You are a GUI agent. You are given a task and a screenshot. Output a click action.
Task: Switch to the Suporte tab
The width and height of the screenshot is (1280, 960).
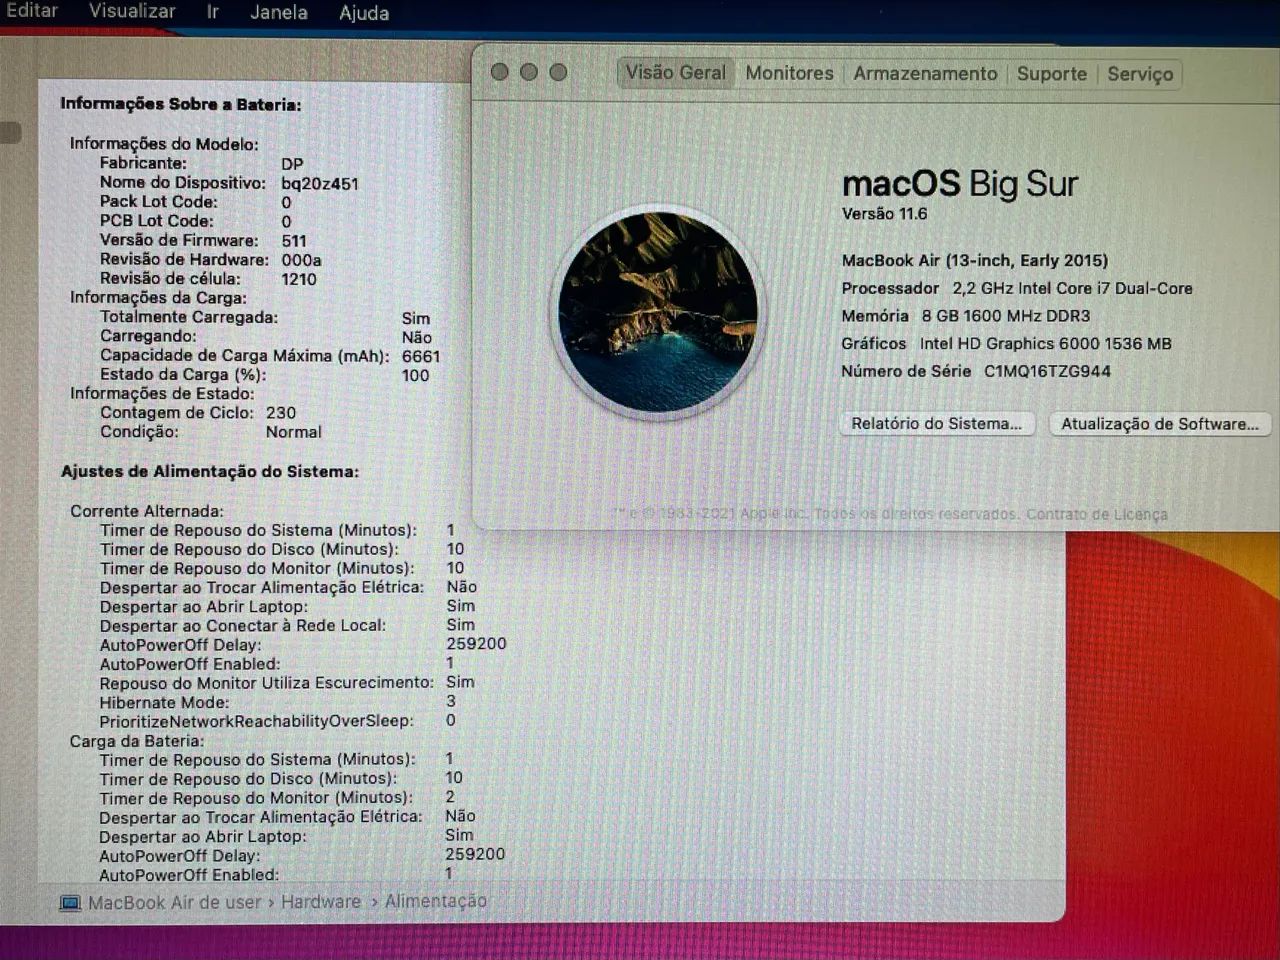[x=1051, y=74]
